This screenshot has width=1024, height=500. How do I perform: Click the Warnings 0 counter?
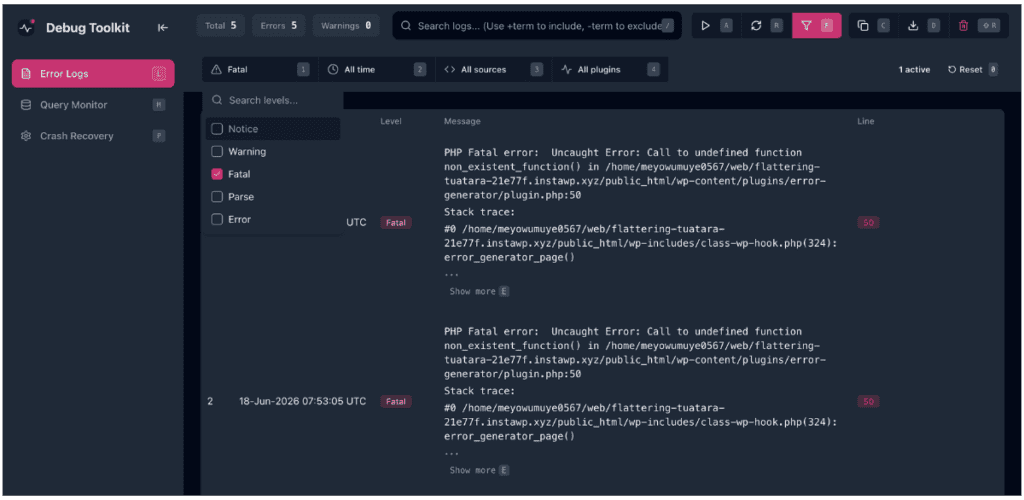346,25
